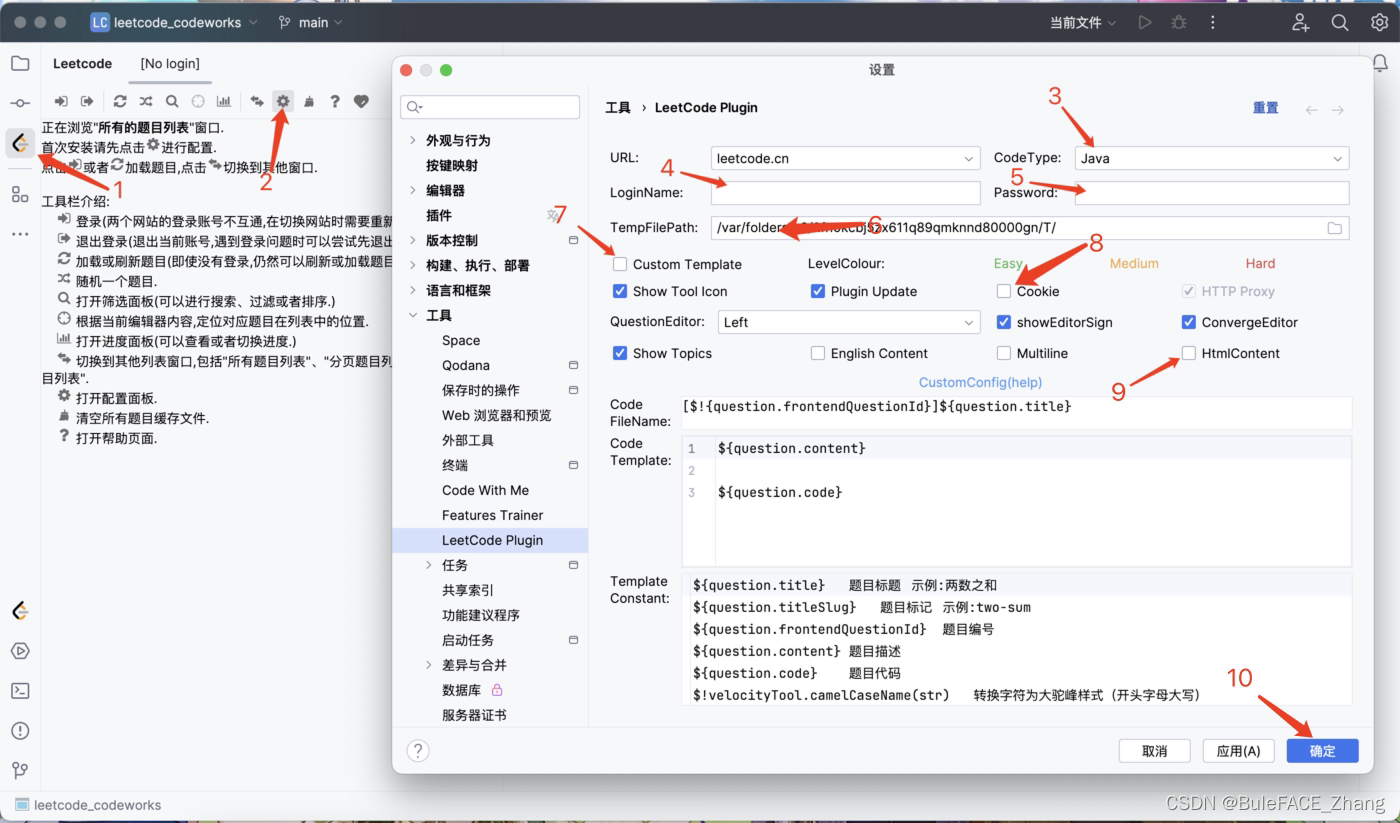The height and width of the screenshot is (823, 1400).
Task: Expand the 差异与合并 tree node
Action: (429, 665)
